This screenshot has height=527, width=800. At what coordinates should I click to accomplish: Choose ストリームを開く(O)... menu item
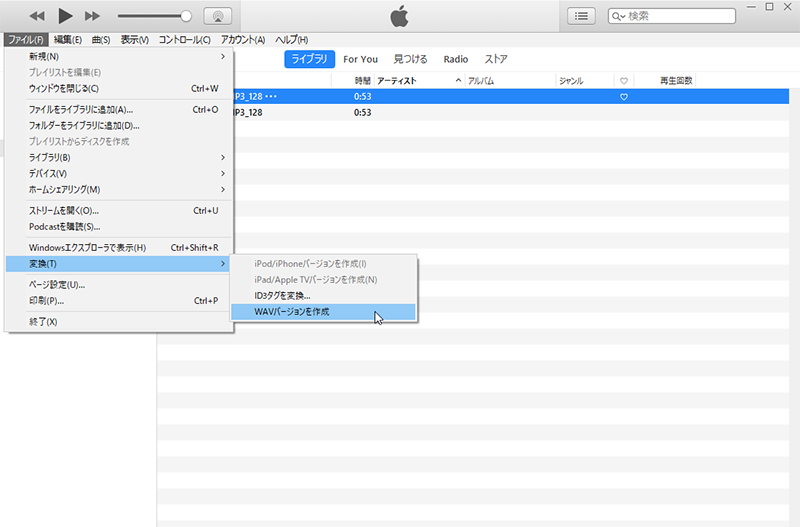(119, 211)
